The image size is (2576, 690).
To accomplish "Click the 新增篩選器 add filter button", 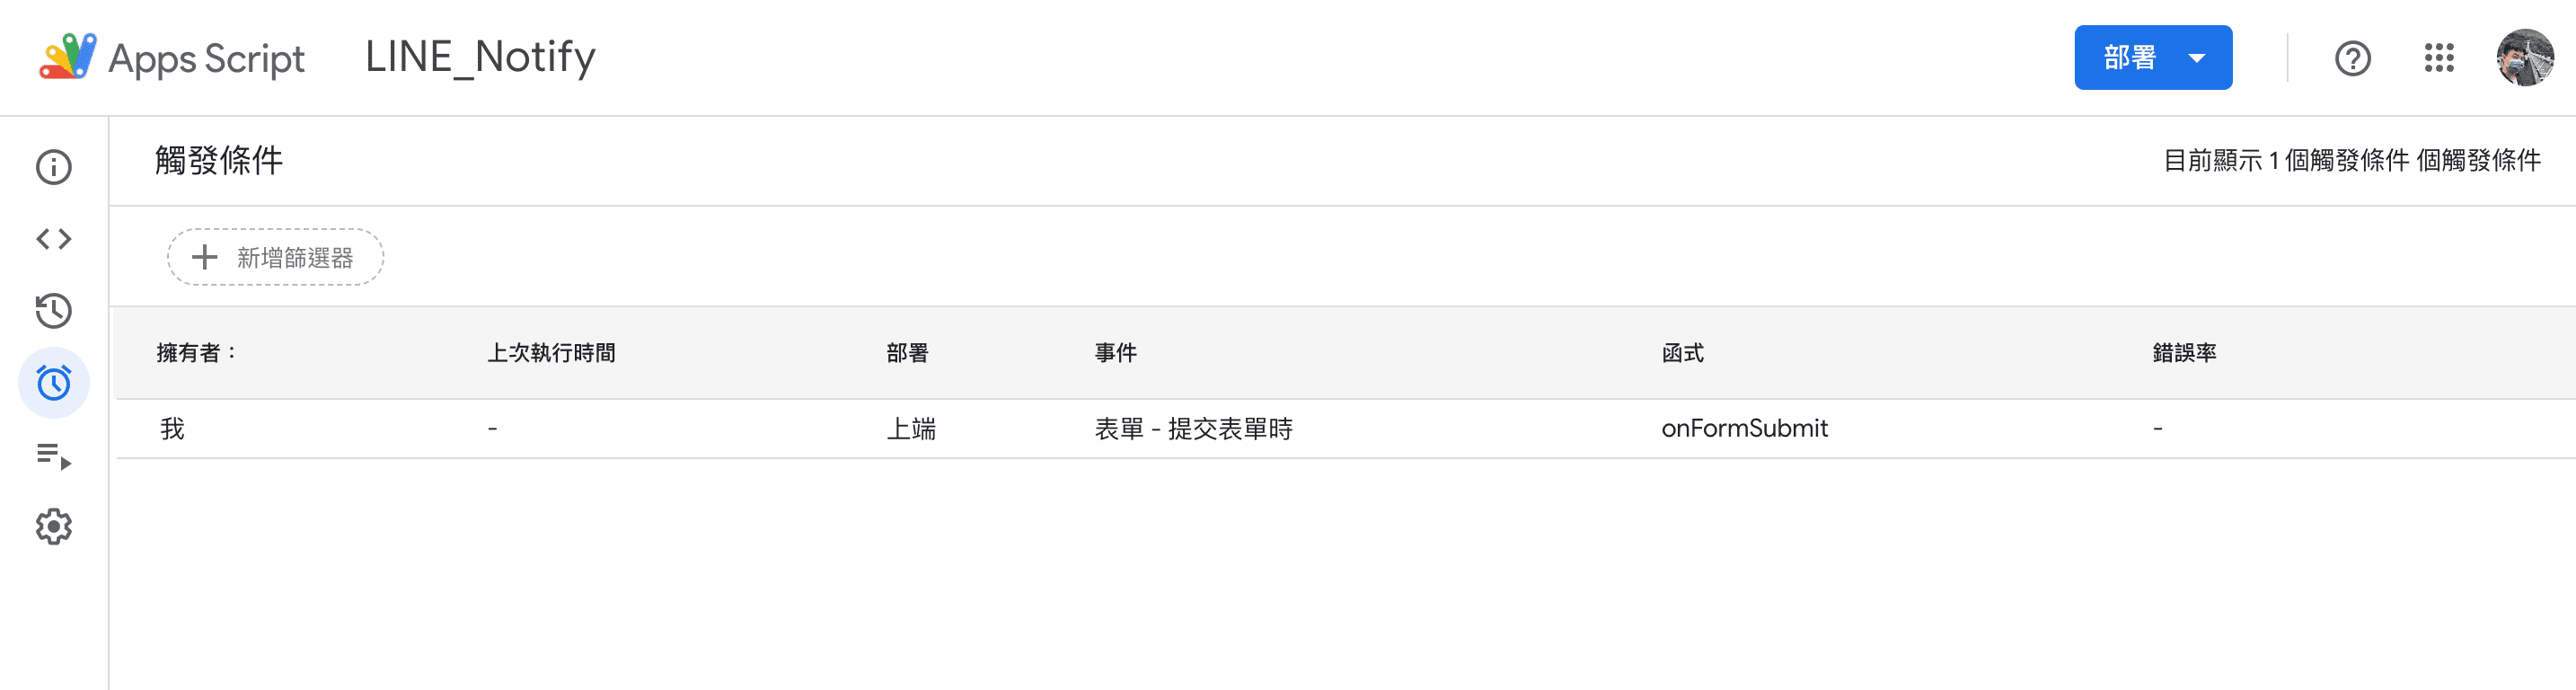I will pos(275,258).
